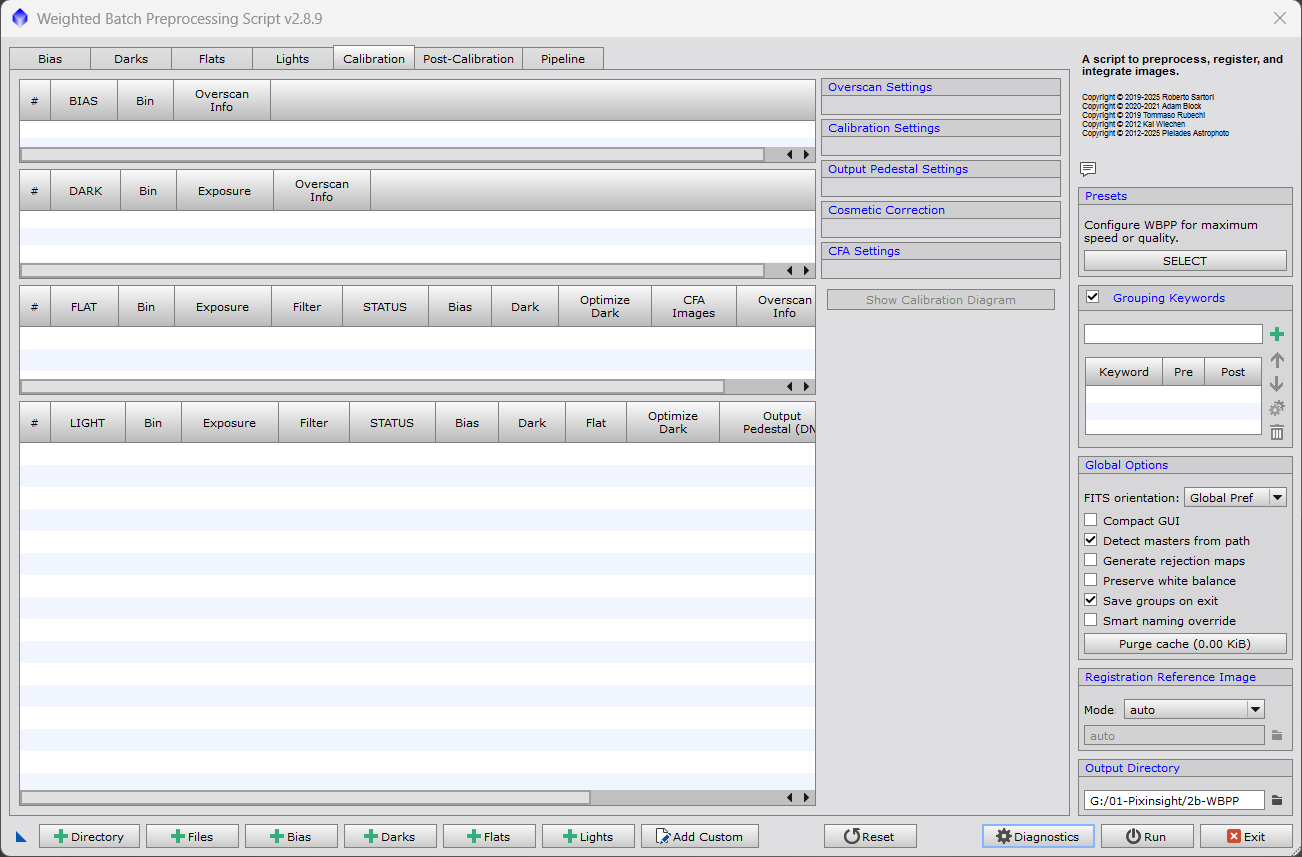Click the LIGHT table horizontal scrollbar
The height and width of the screenshot is (857, 1302).
pos(305,798)
